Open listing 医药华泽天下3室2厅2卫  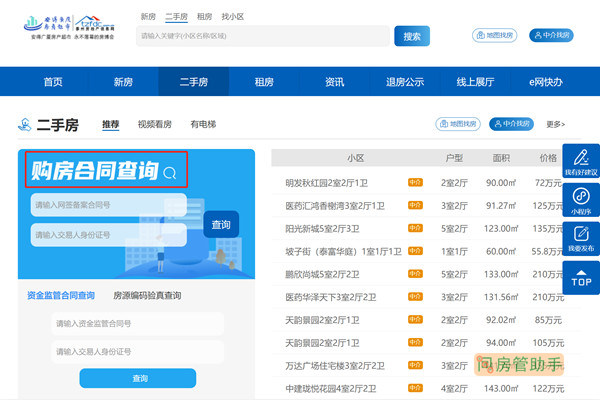tap(331, 297)
